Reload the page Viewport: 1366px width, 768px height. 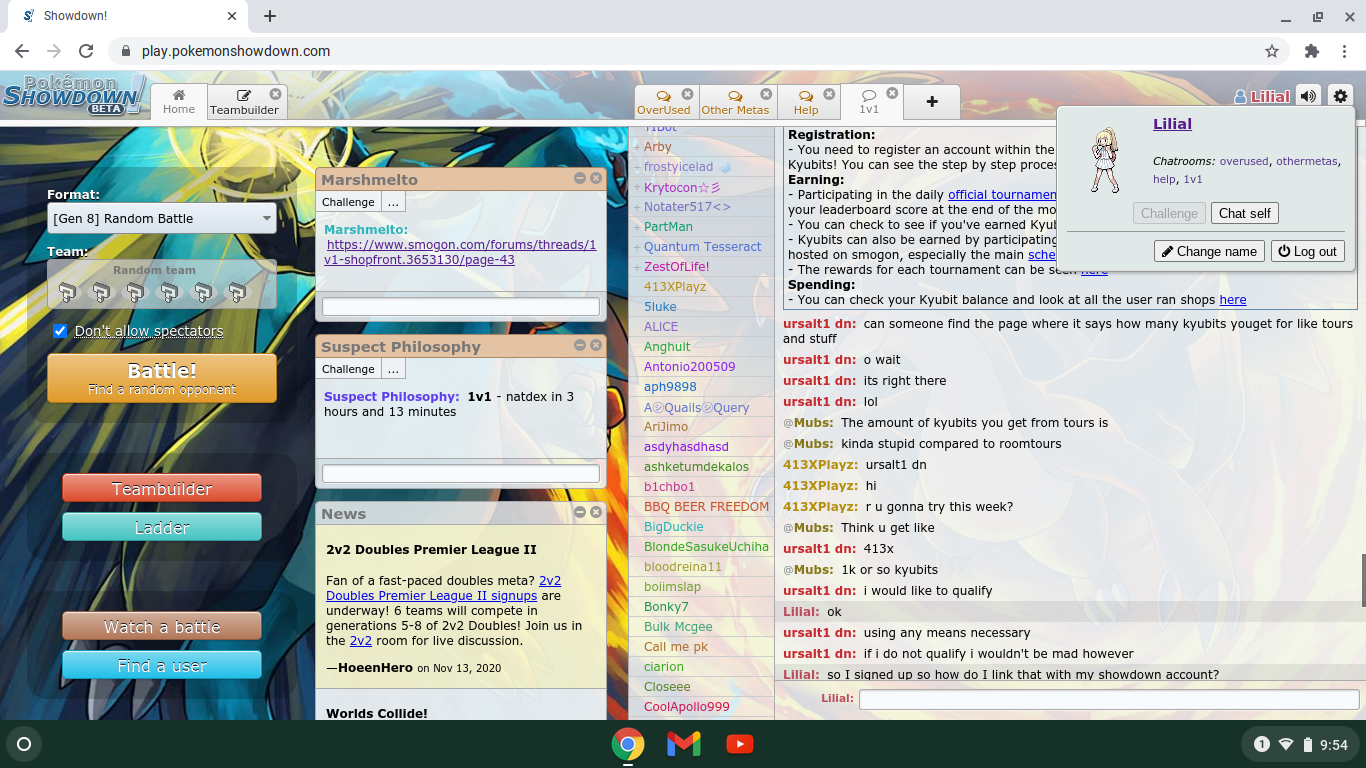(x=86, y=51)
